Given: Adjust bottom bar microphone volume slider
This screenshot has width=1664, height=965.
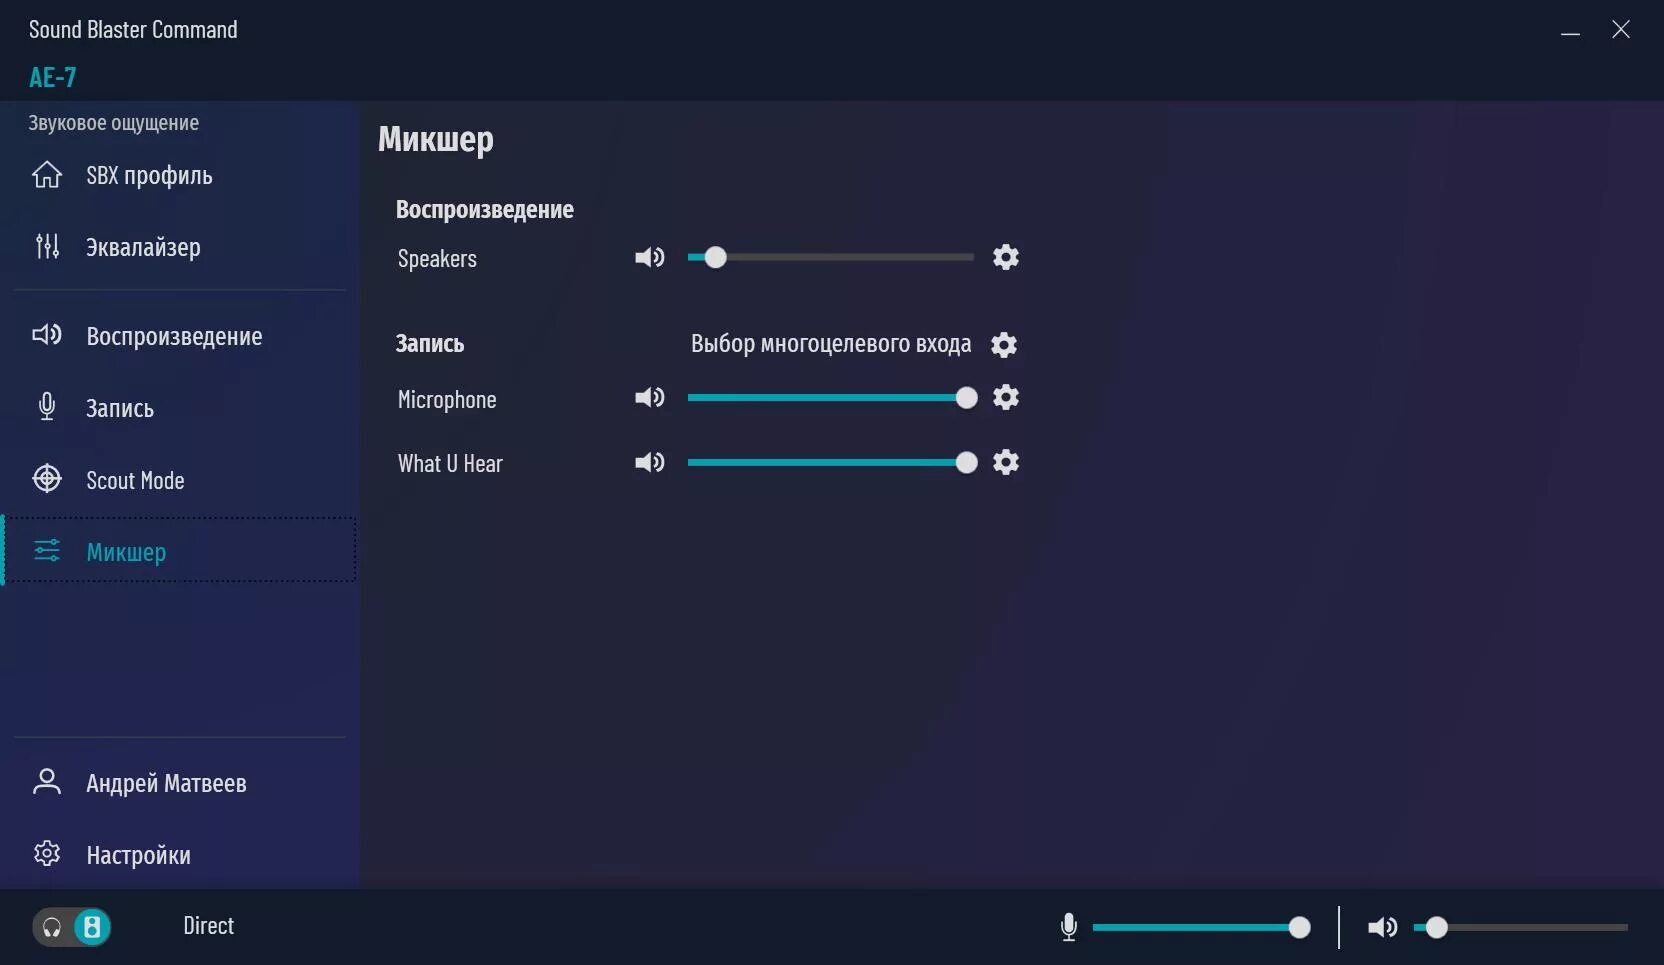Looking at the screenshot, I should 1201,927.
